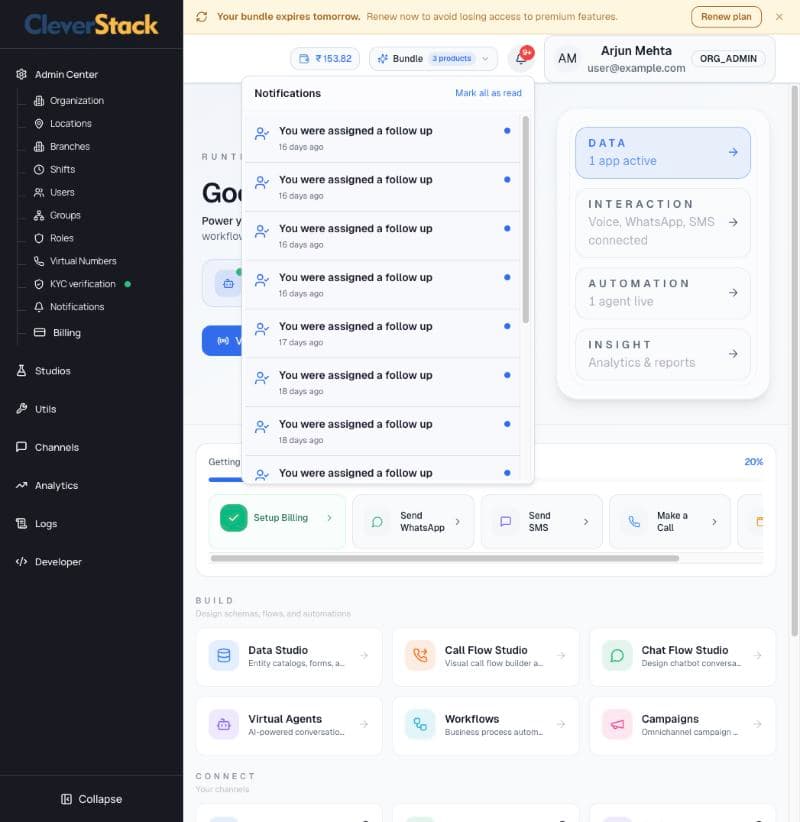Open the Users icon in sidebar
Screen dimensions: 800x822
[39, 192]
